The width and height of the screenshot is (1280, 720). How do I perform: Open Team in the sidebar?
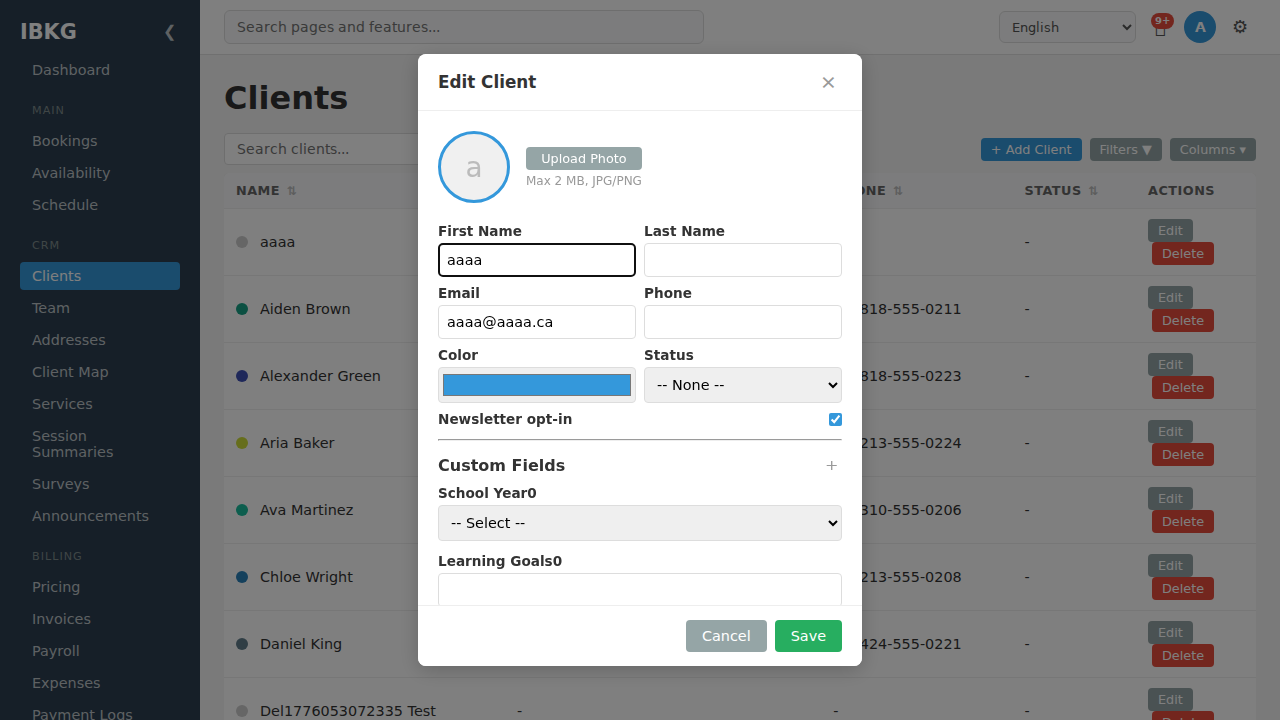(100, 308)
